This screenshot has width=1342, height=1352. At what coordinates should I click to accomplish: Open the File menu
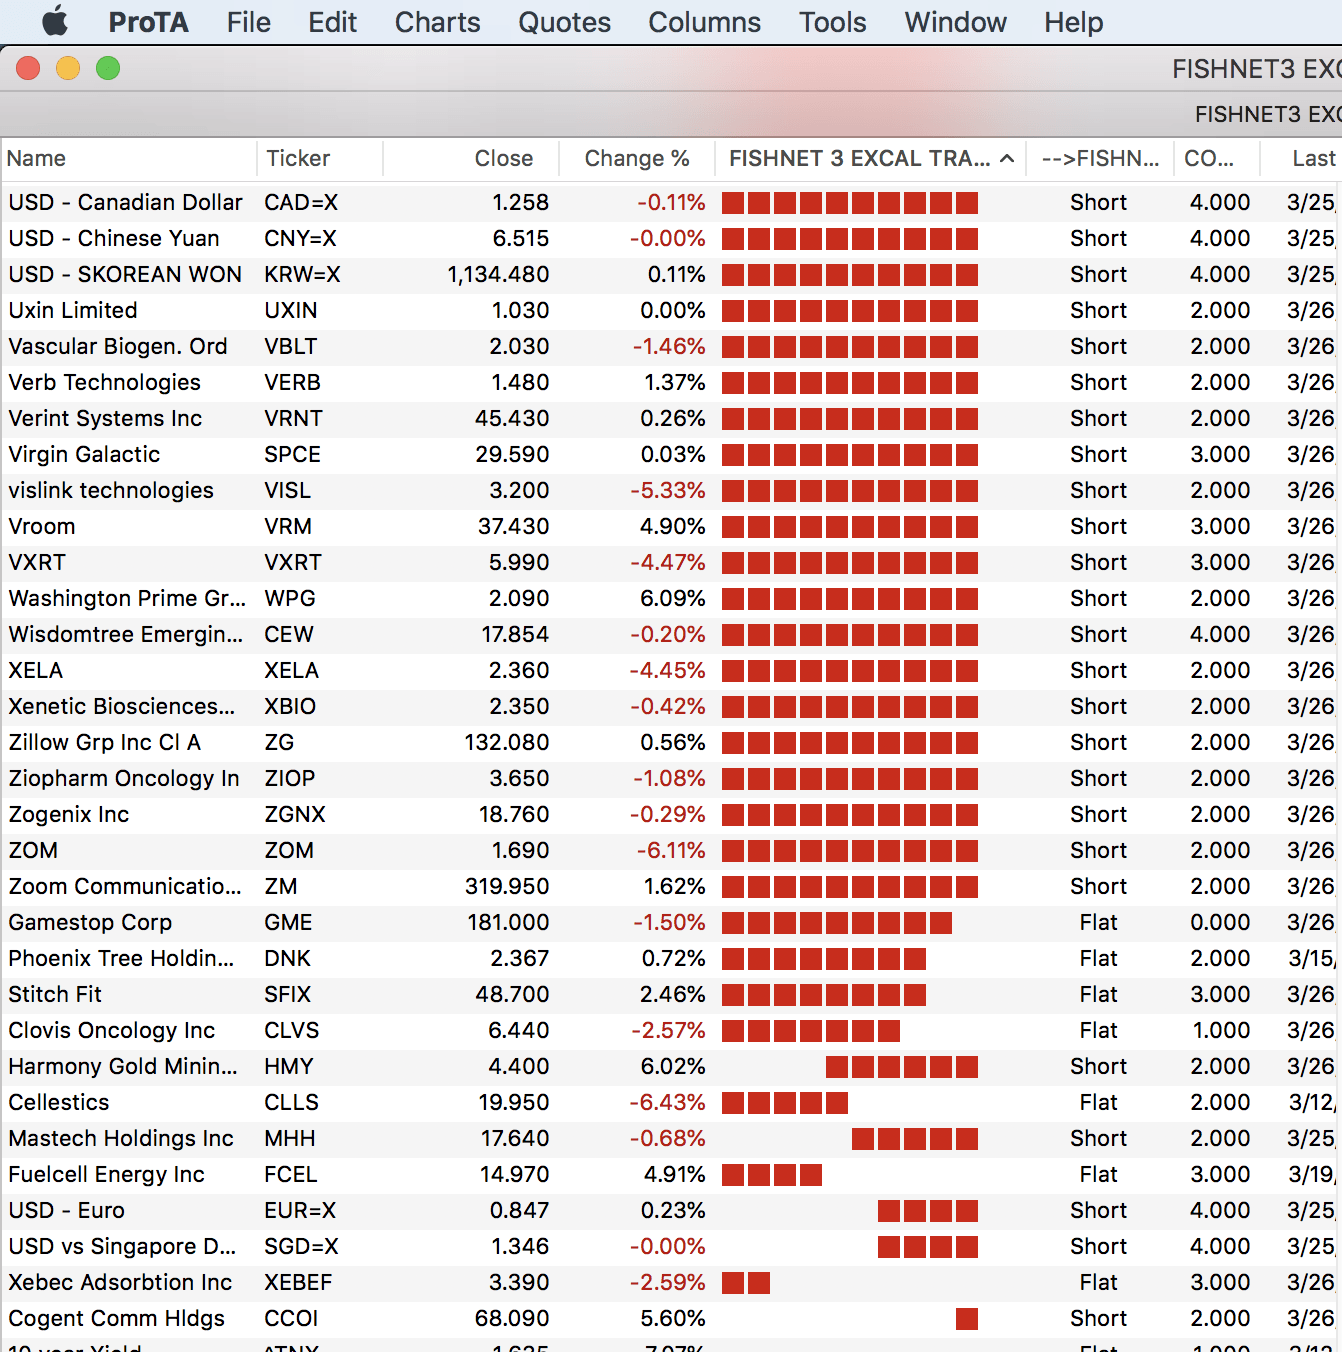[248, 22]
